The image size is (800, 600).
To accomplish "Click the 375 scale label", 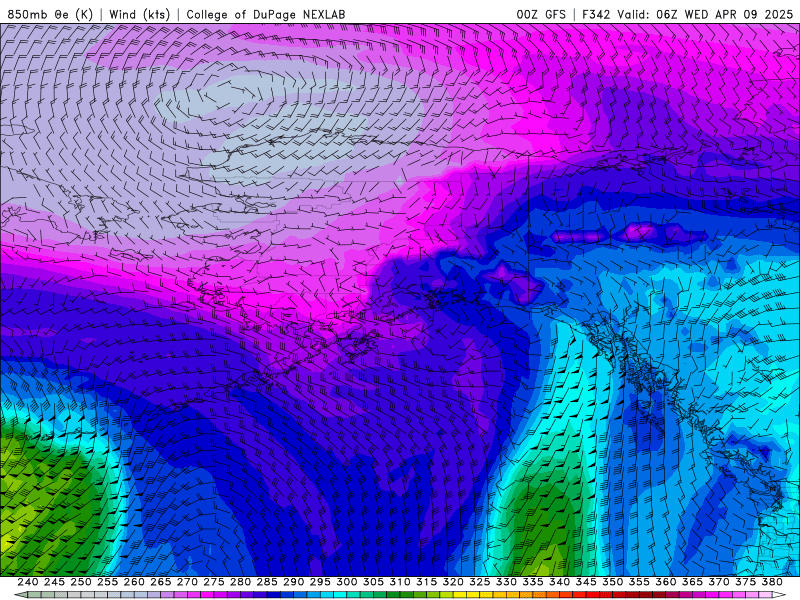I will click(745, 582).
